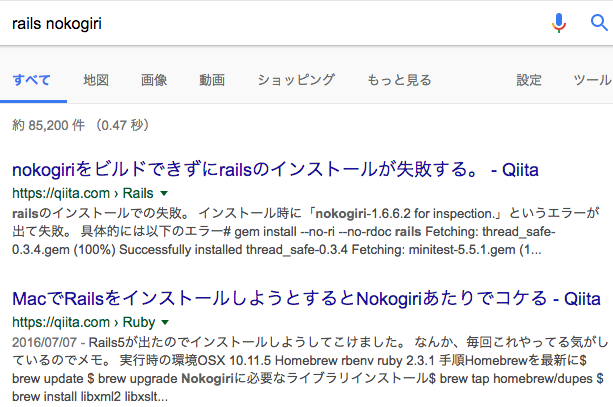
Task: Click the 'https://qiita.com › Rails' URL text
Action: 82,193
